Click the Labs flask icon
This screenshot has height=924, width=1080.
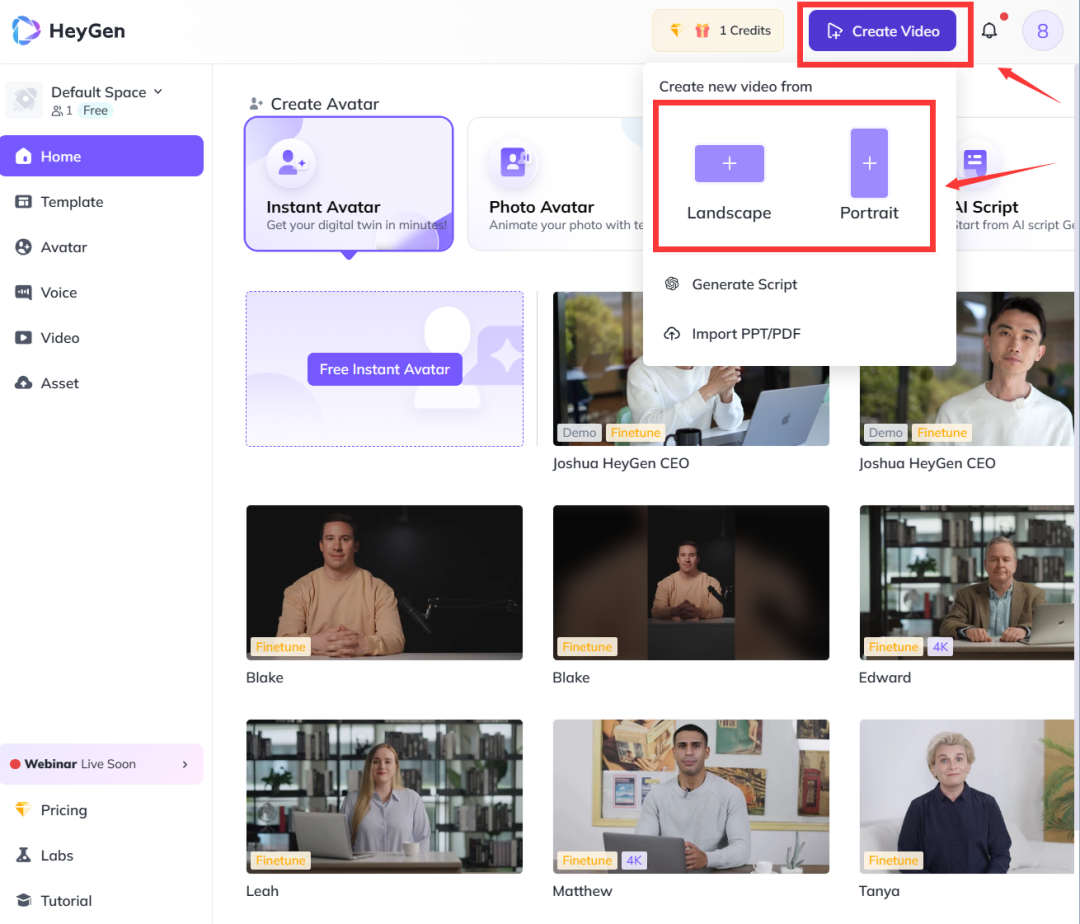pos(23,855)
